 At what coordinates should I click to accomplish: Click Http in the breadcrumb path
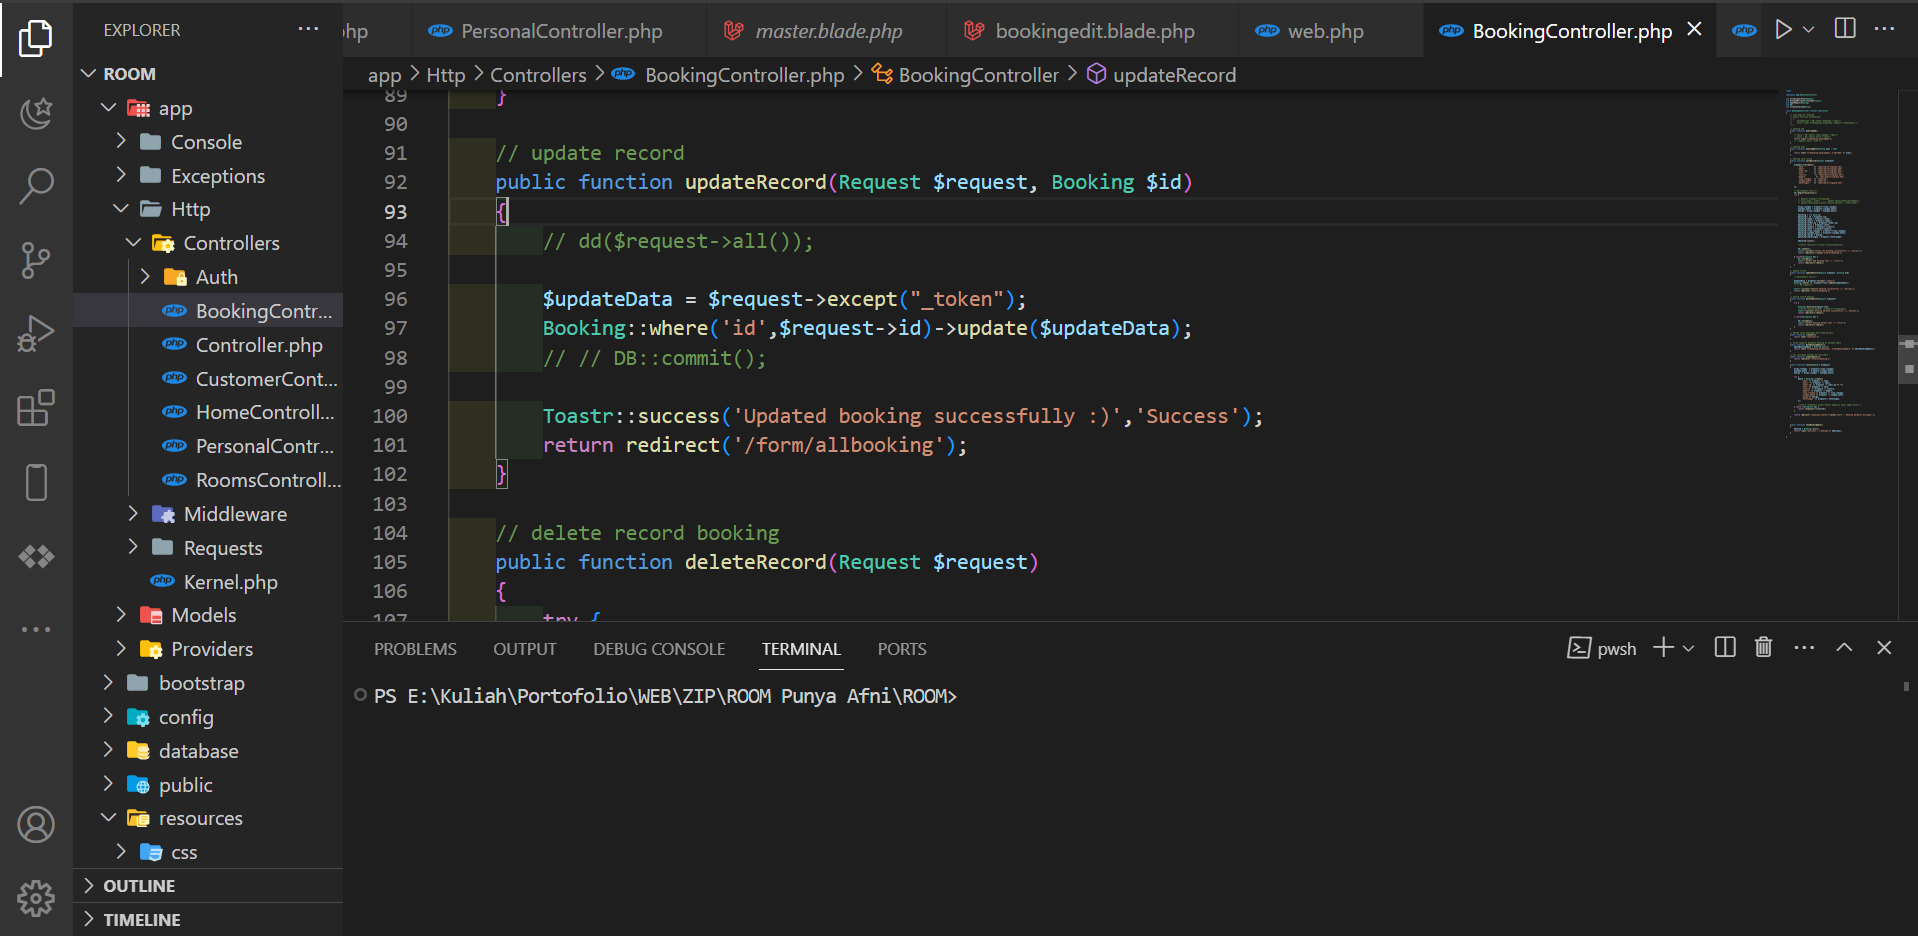(446, 75)
